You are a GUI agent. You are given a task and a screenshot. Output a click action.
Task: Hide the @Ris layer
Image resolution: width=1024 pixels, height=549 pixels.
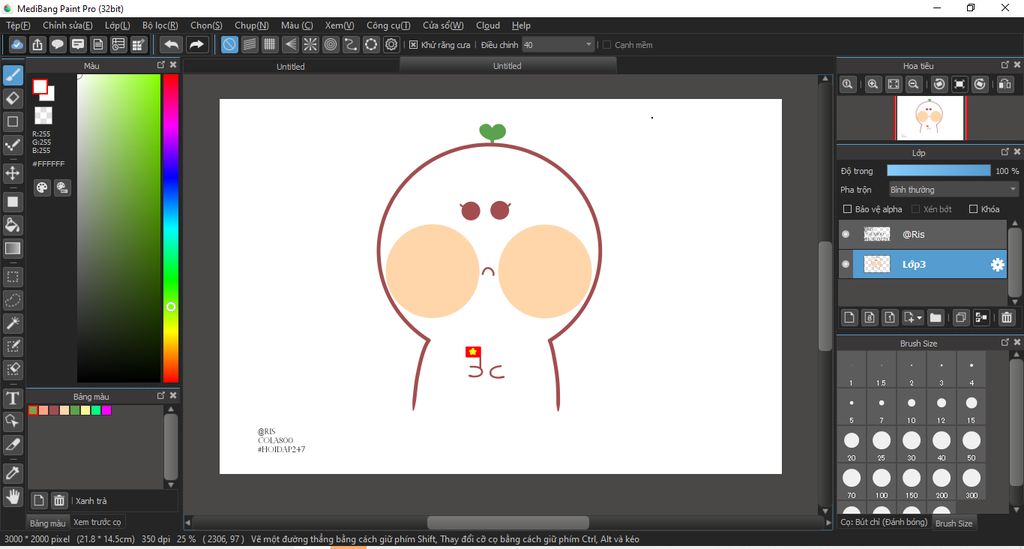pos(846,234)
